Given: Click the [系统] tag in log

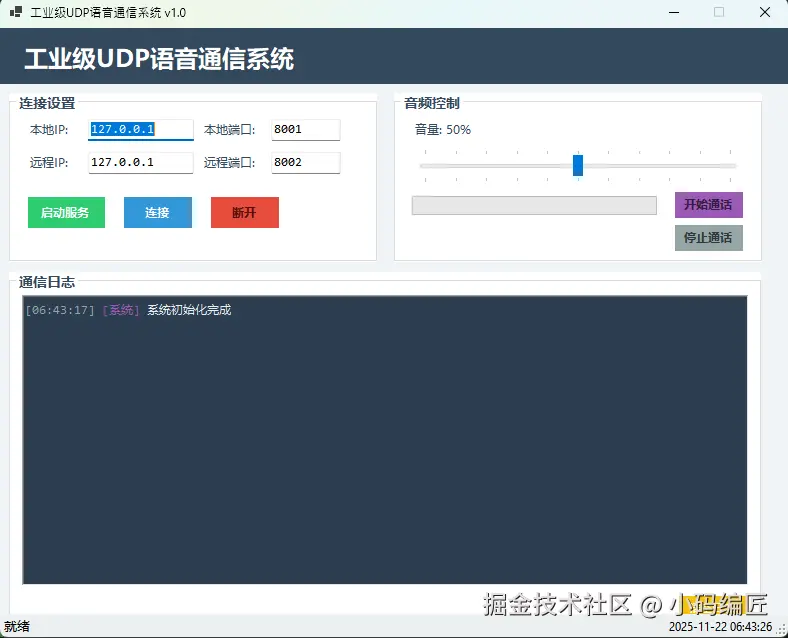Looking at the screenshot, I should click(x=121, y=310).
